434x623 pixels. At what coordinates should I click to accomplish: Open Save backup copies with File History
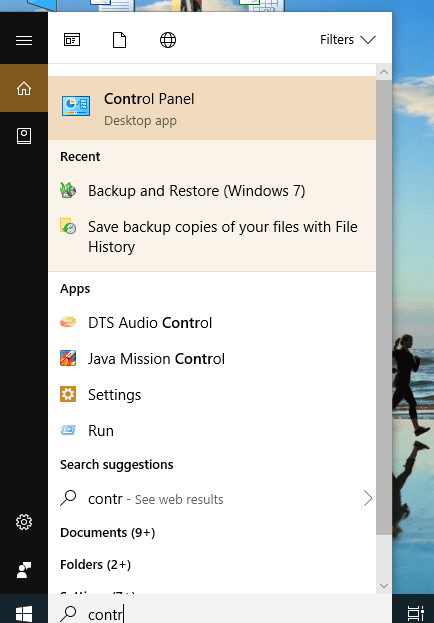pos(212,237)
